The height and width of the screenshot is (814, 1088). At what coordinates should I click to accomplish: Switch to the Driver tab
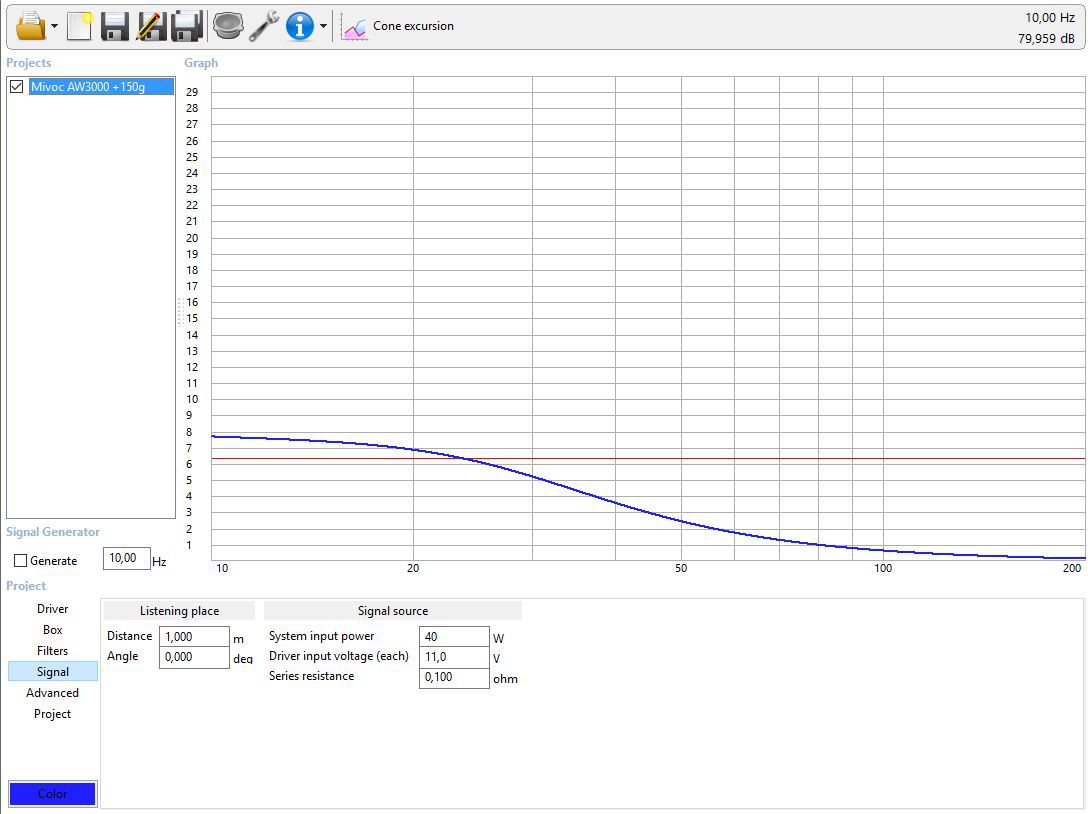point(53,609)
